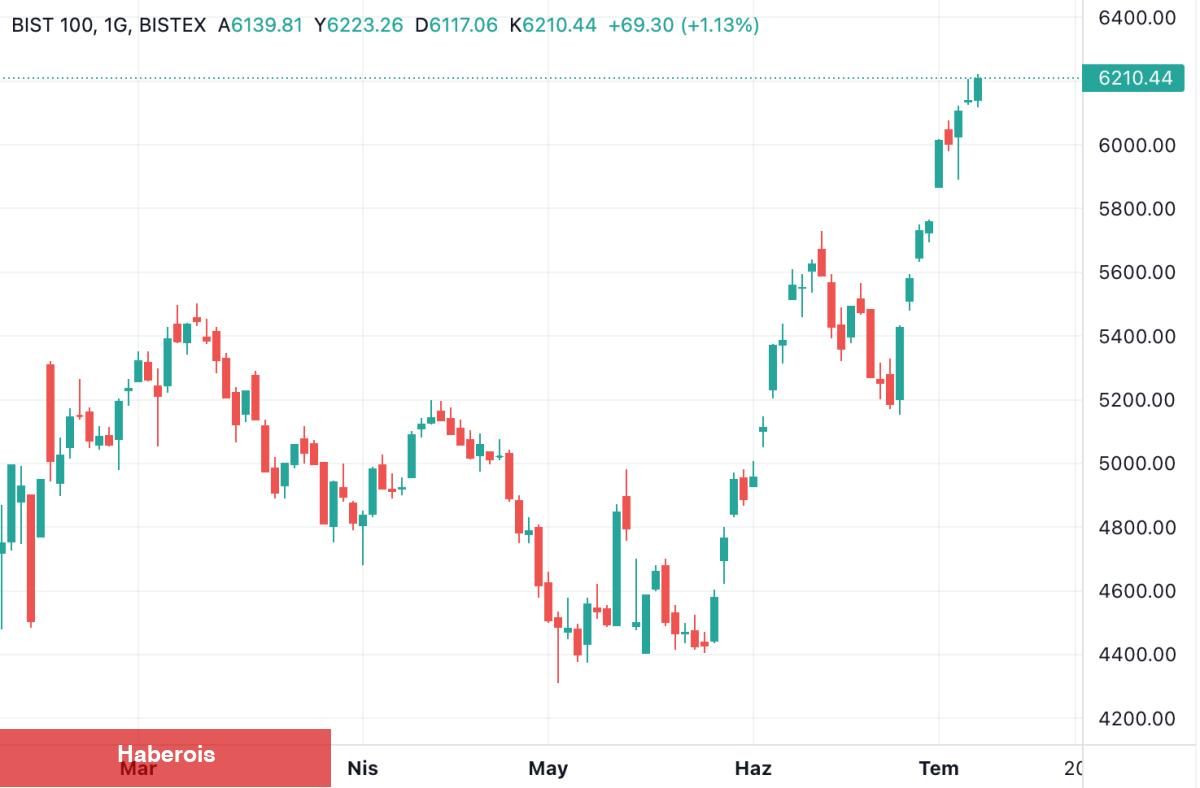Image resolution: width=1200 pixels, height=788 pixels.
Task: Click the 5000.00 price scale label
Action: 1136,463
